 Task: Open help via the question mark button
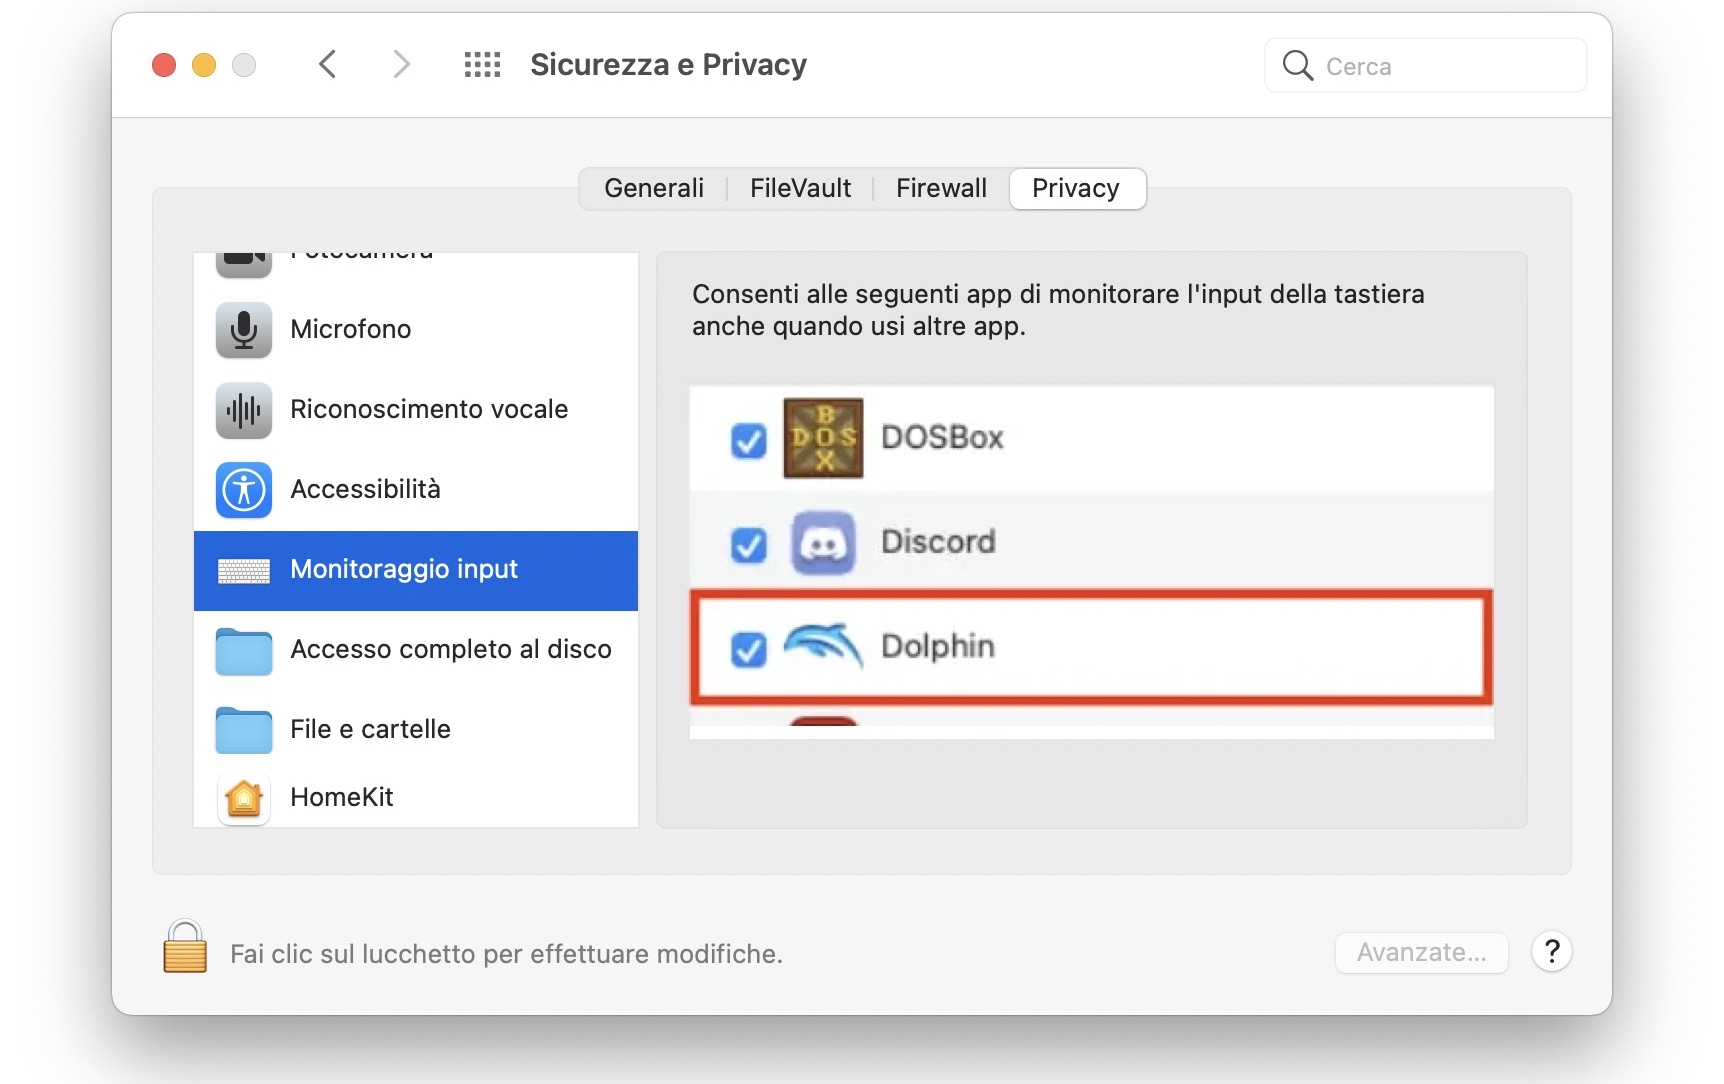(x=1552, y=952)
